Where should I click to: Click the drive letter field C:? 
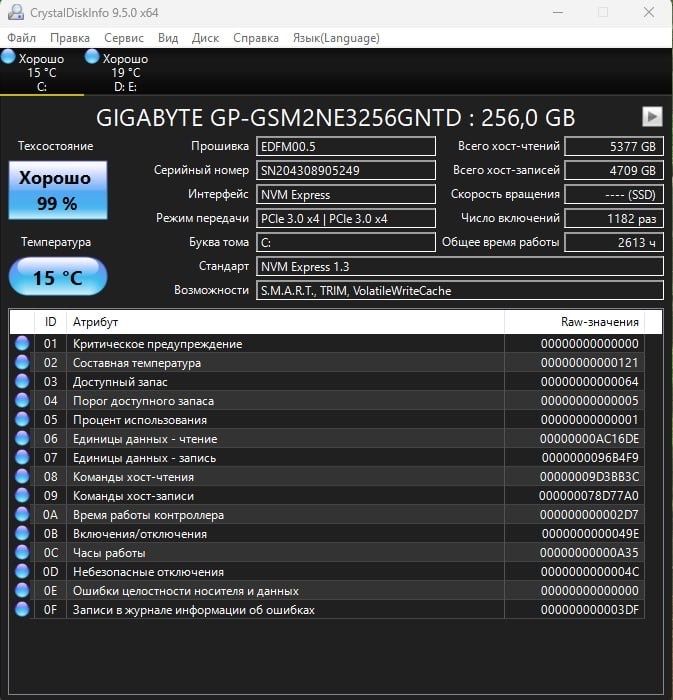click(346, 243)
